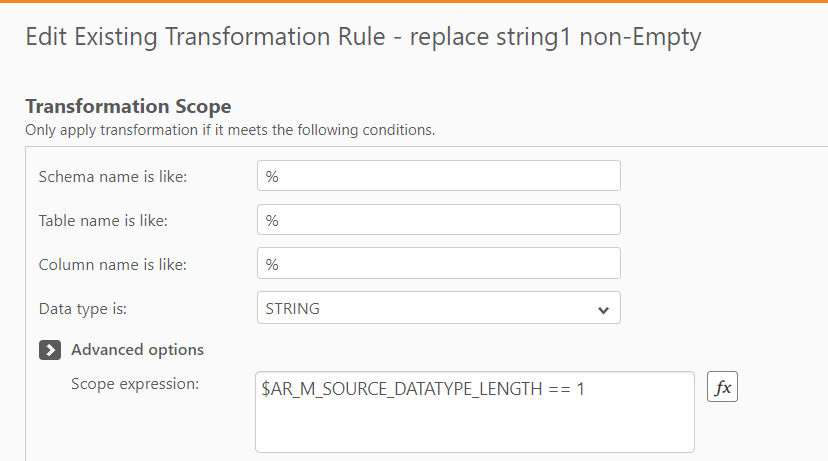Click the Only apply transformation description text
Screen dimensions: 828x461
pyautogui.click(x=230, y=130)
